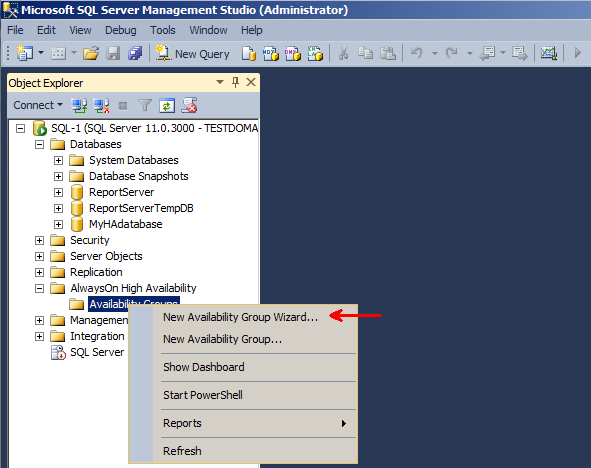
Task: Expand System Databases folder
Action: [58, 161]
